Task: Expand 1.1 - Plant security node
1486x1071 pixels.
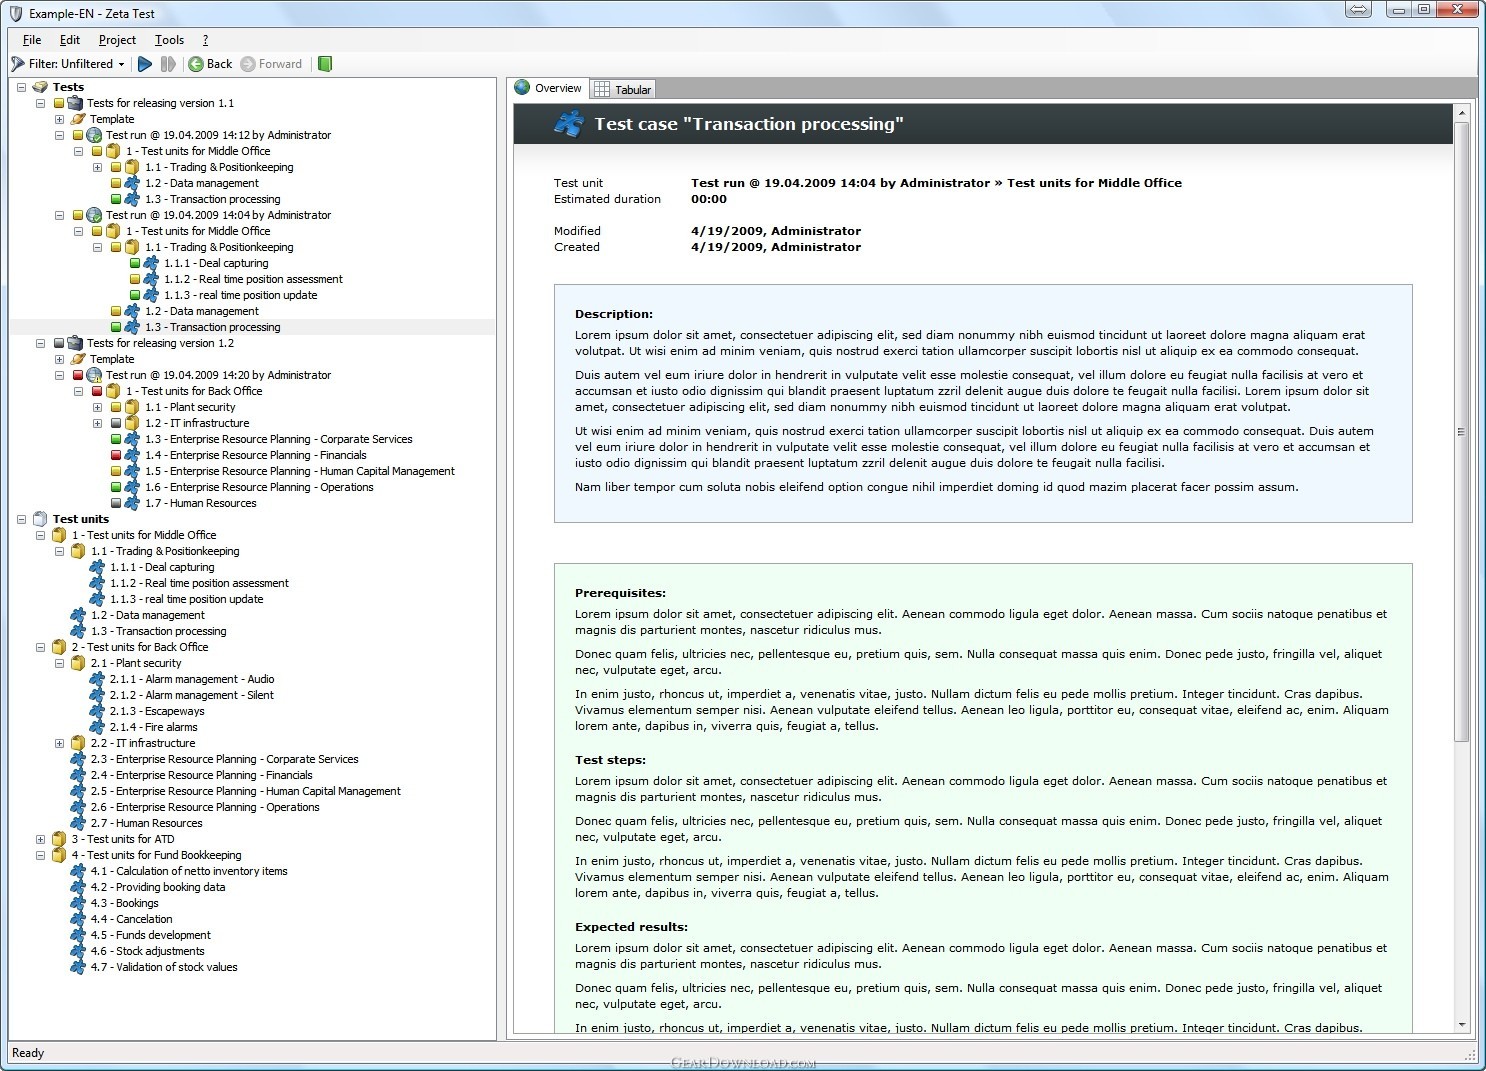Action: tap(98, 407)
